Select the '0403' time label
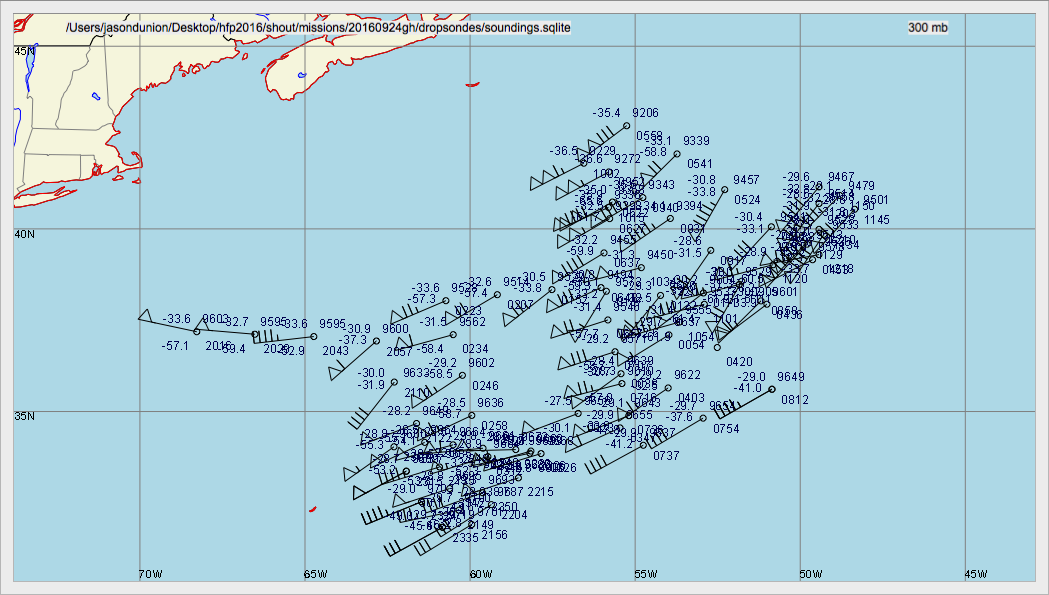Image resolution: width=1049 pixels, height=595 pixels. [x=691, y=398]
